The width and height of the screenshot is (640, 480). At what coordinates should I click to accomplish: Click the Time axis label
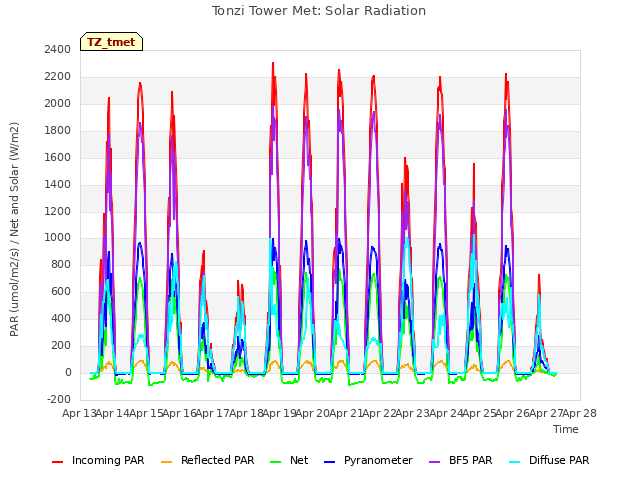pos(566,429)
